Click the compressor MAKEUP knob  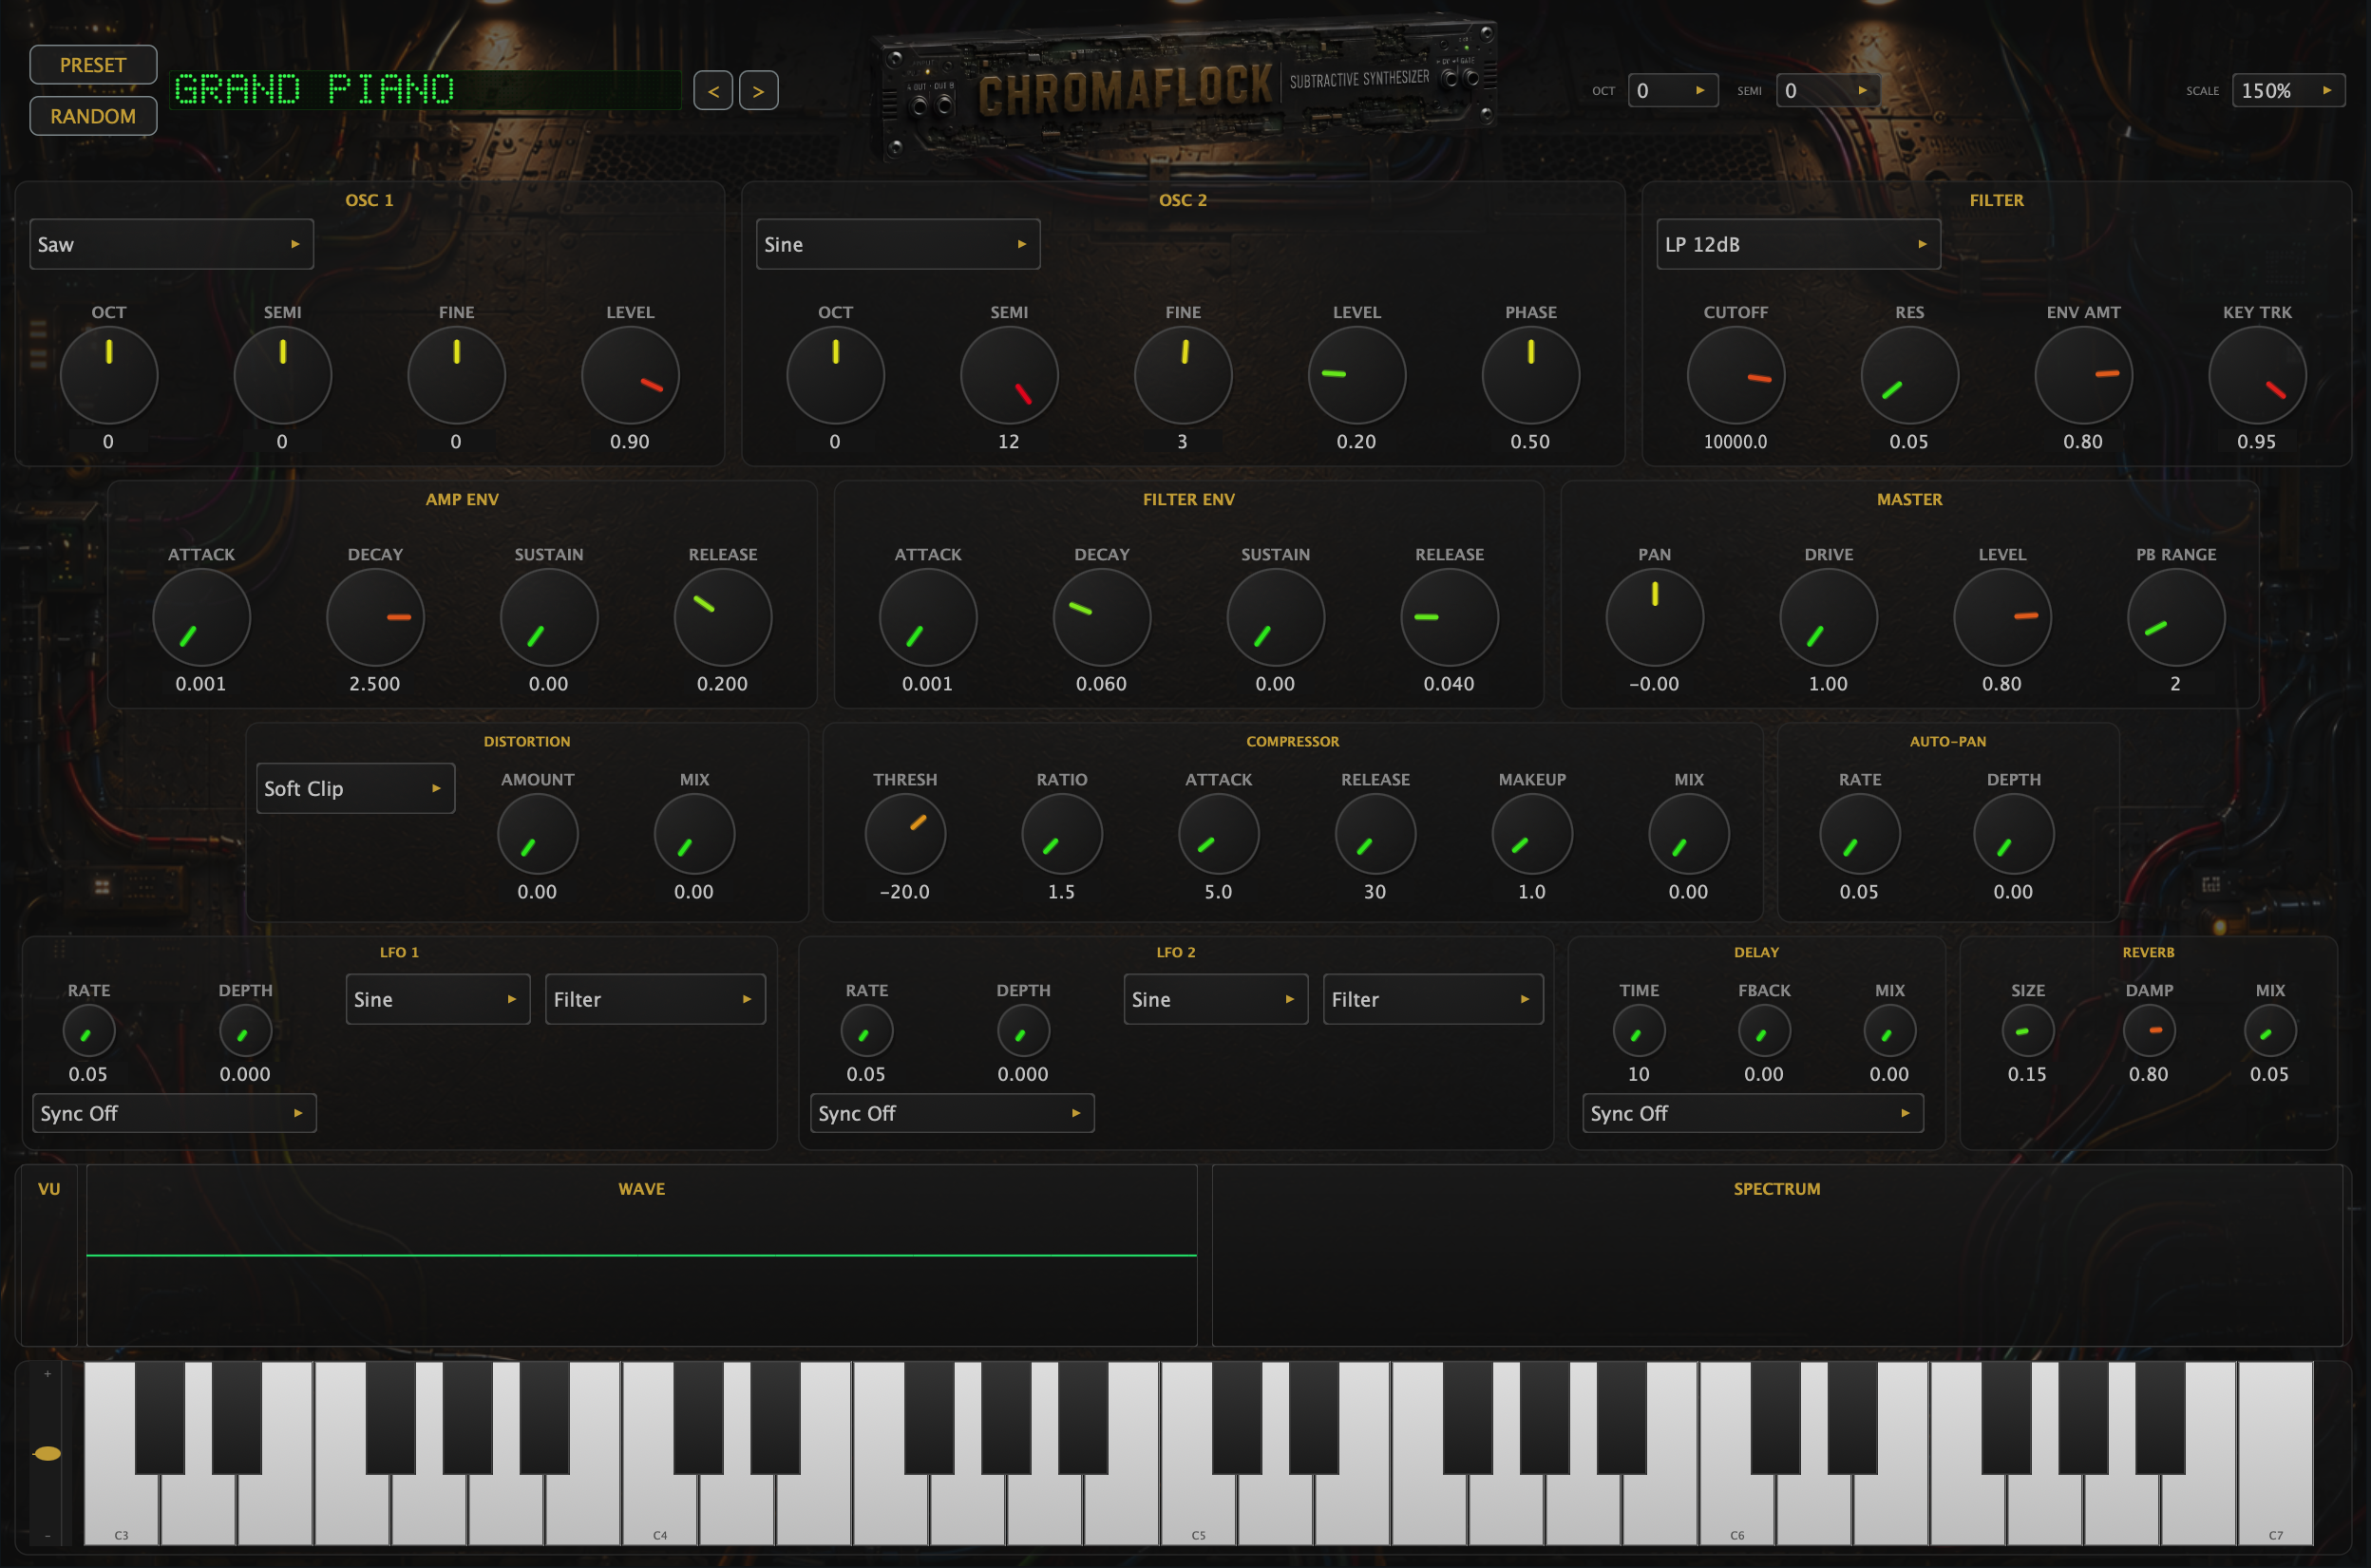tap(1532, 834)
